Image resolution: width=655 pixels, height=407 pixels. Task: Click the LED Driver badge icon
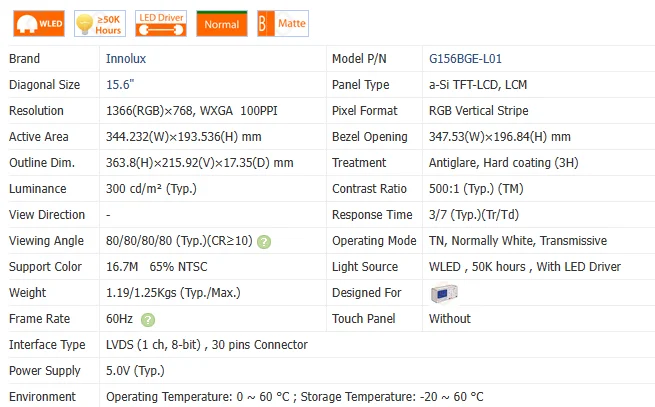coord(160,23)
